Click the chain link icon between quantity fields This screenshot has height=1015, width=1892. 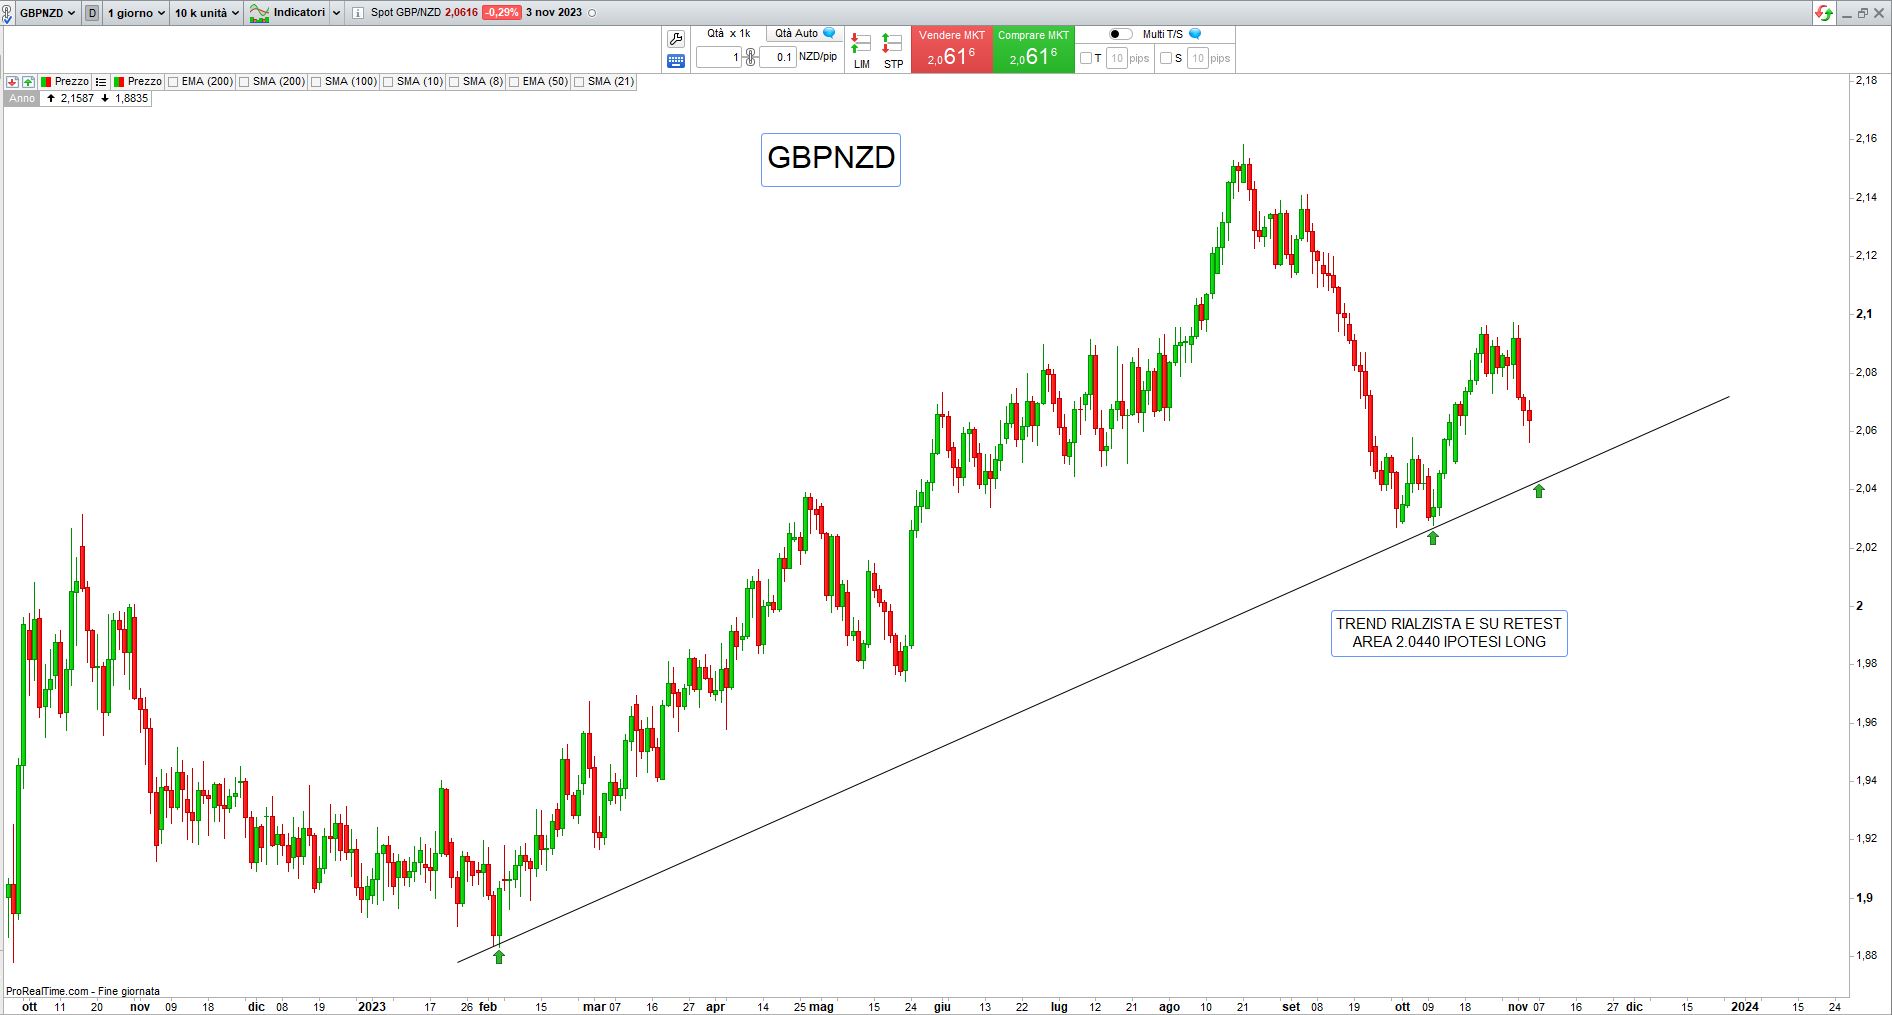[x=750, y=57]
